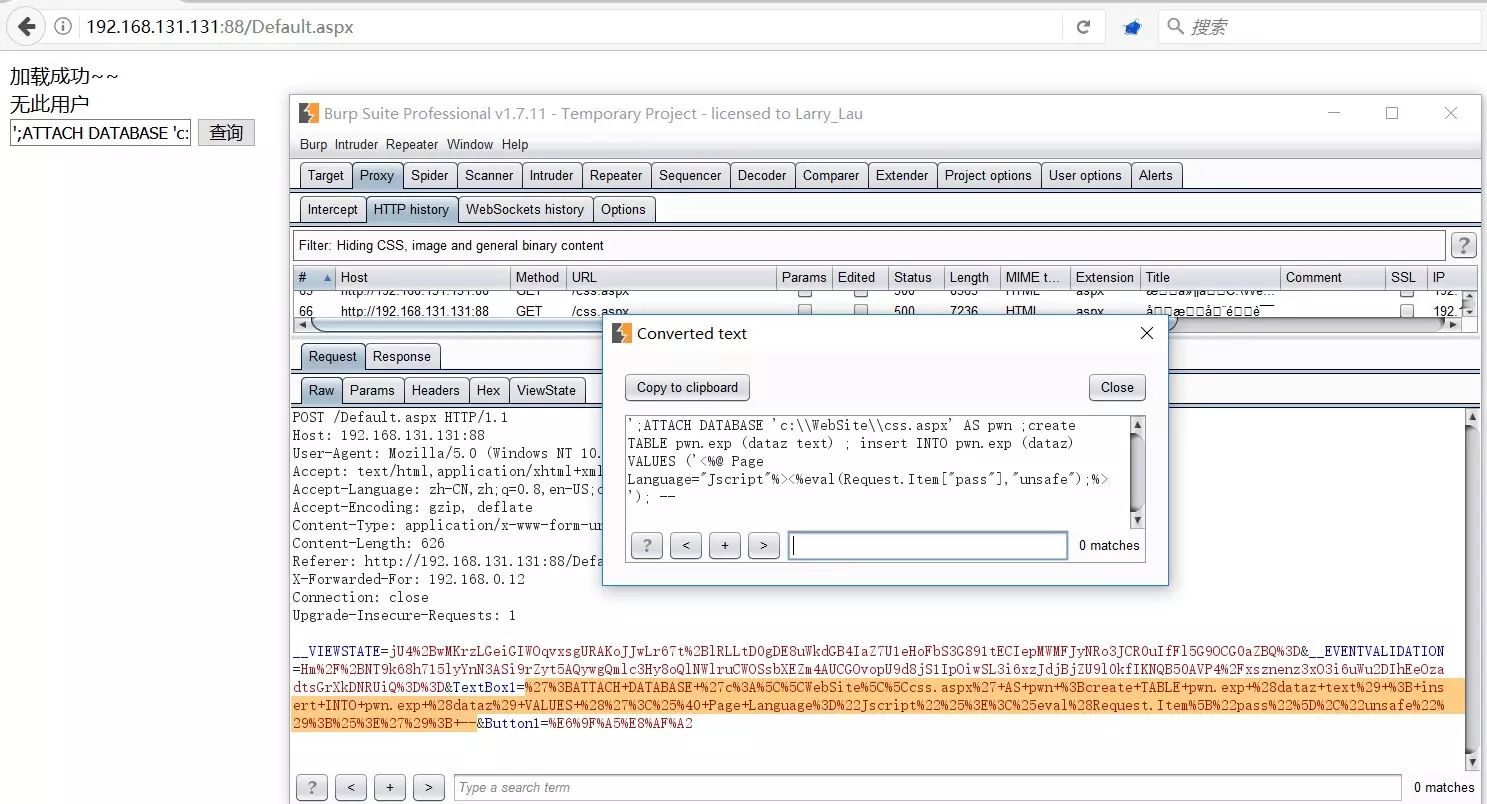This screenshot has height=804, width=1487.
Task: Switch to the Spider tab
Action: coord(430,175)
